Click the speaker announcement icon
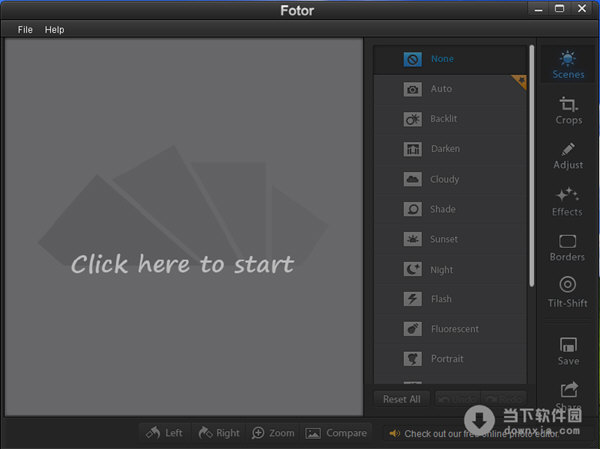 [395, 433]
